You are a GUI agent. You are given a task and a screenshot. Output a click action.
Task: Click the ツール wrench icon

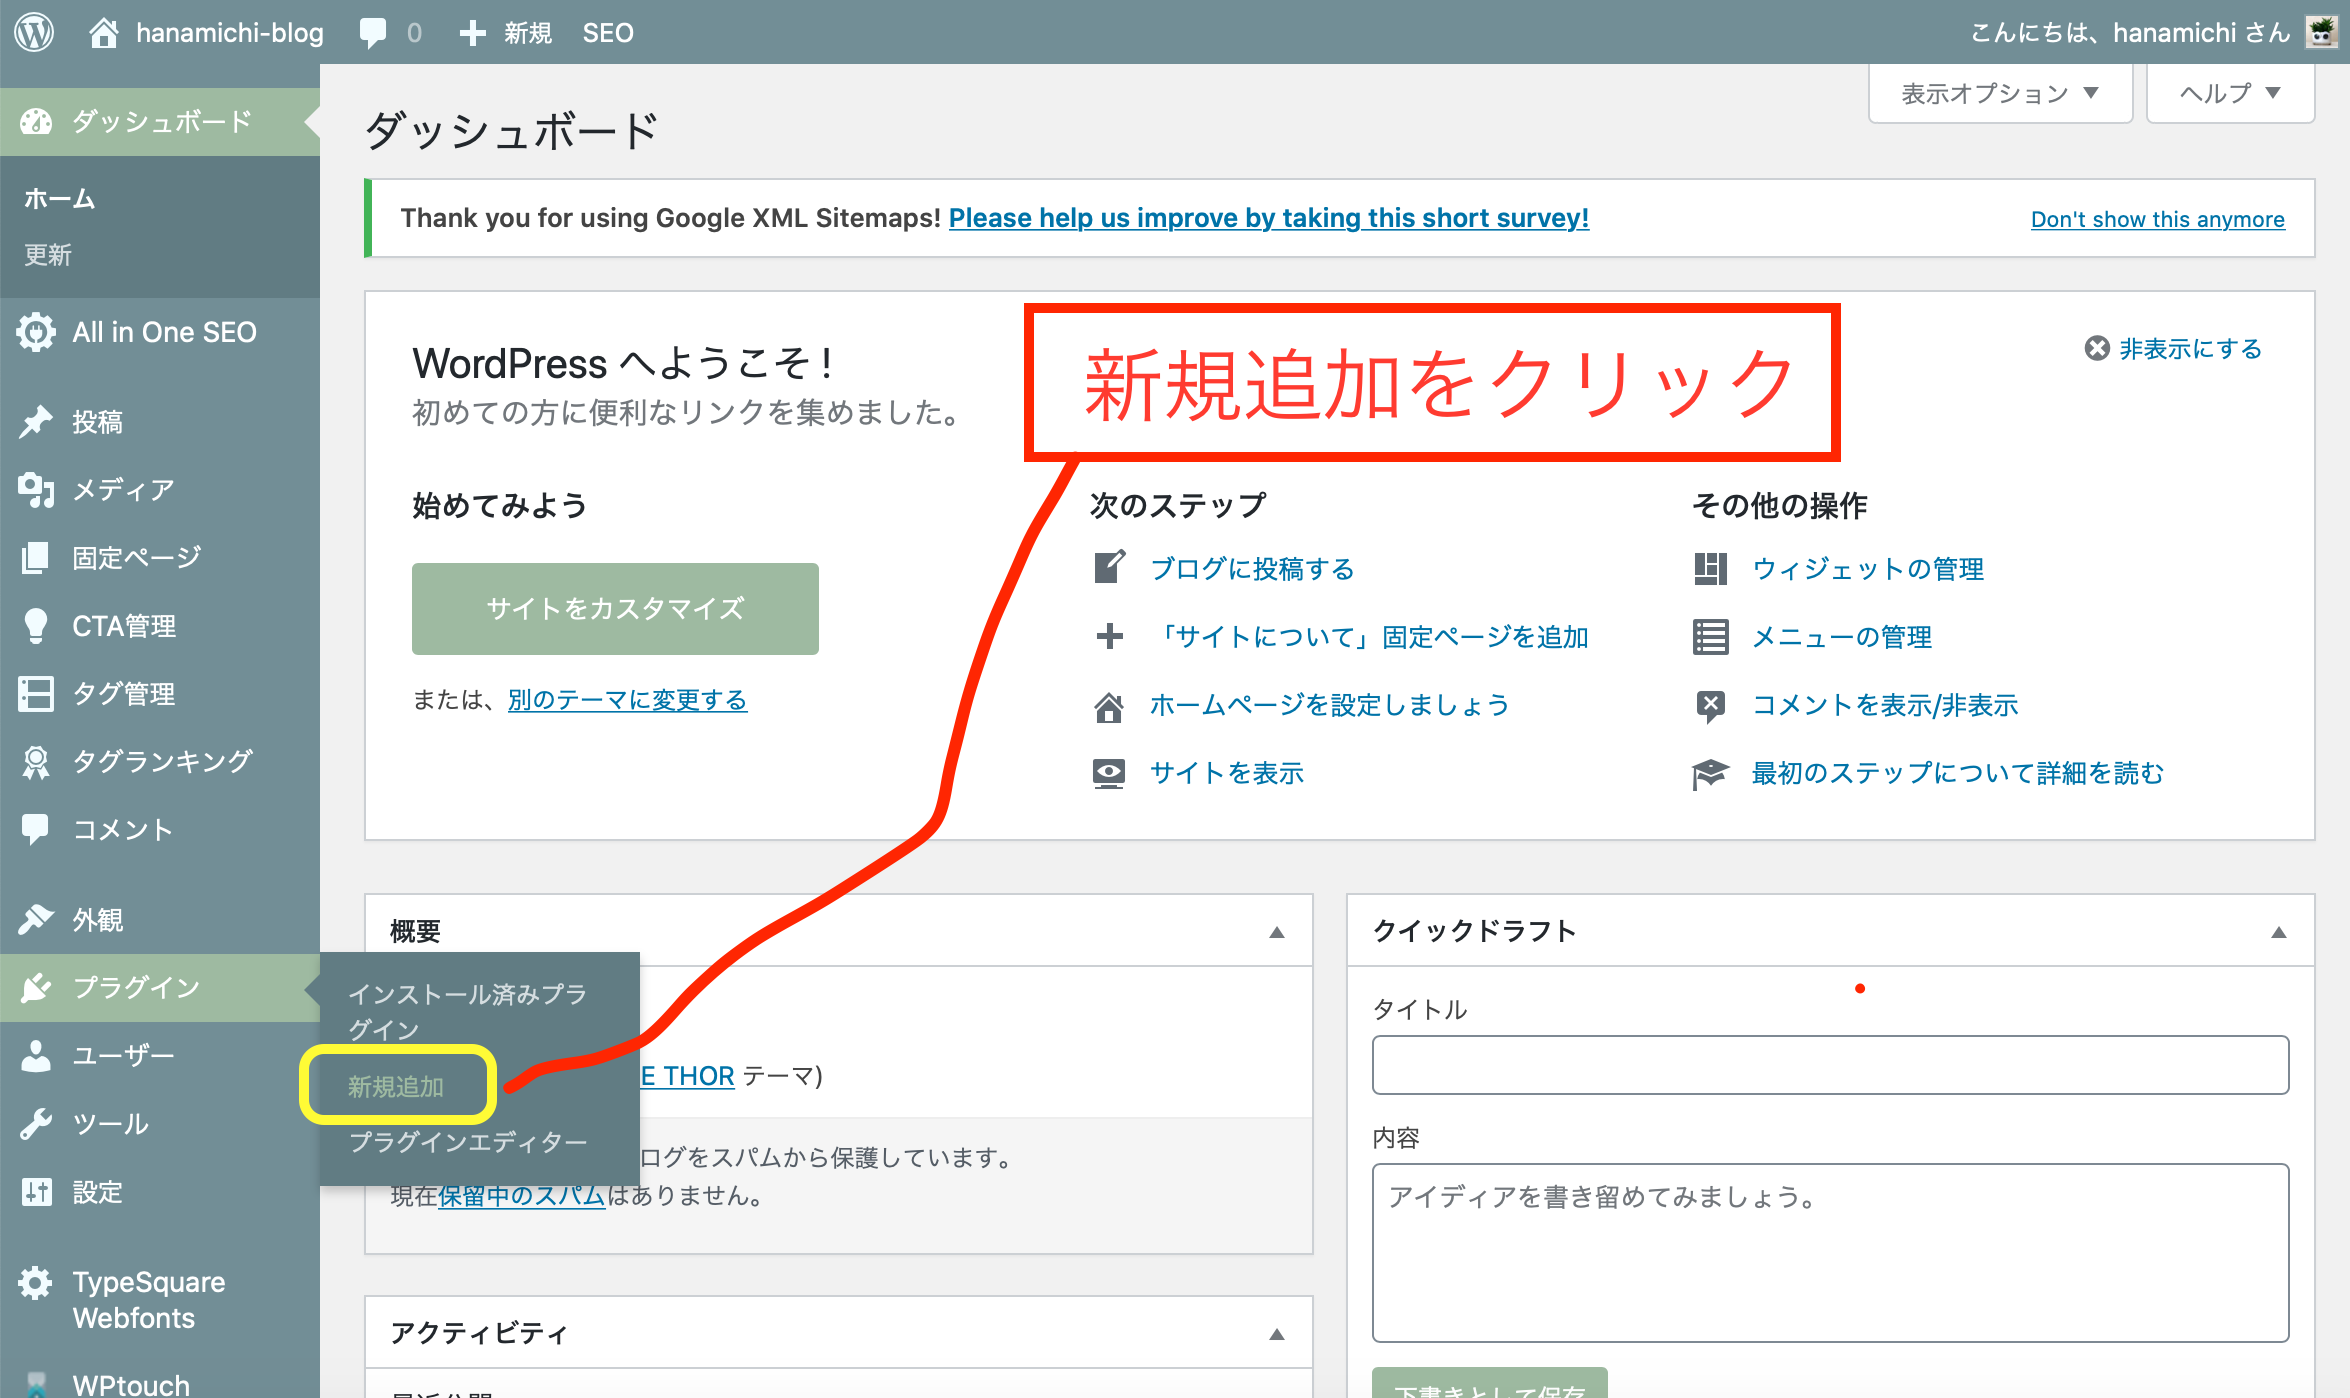click(x=36, y=1124)
